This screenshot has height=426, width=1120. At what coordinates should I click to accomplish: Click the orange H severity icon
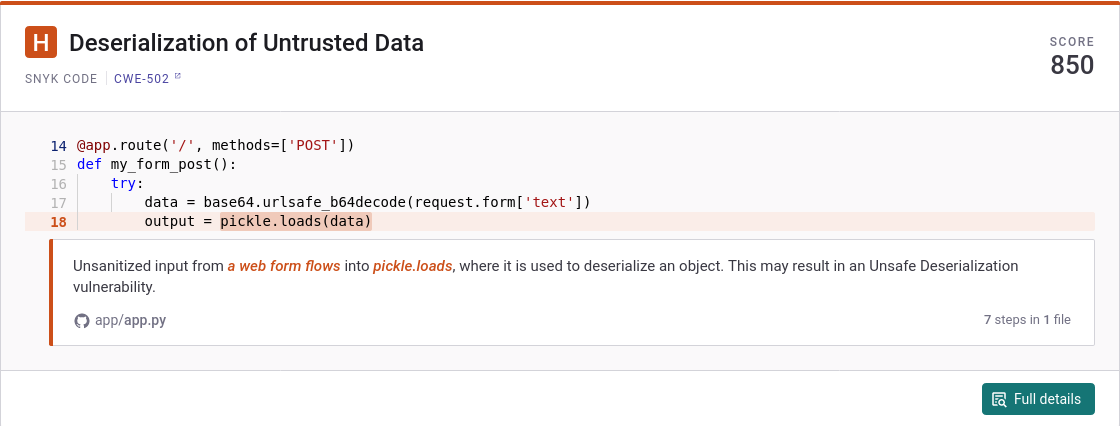[x=41, y=43]
